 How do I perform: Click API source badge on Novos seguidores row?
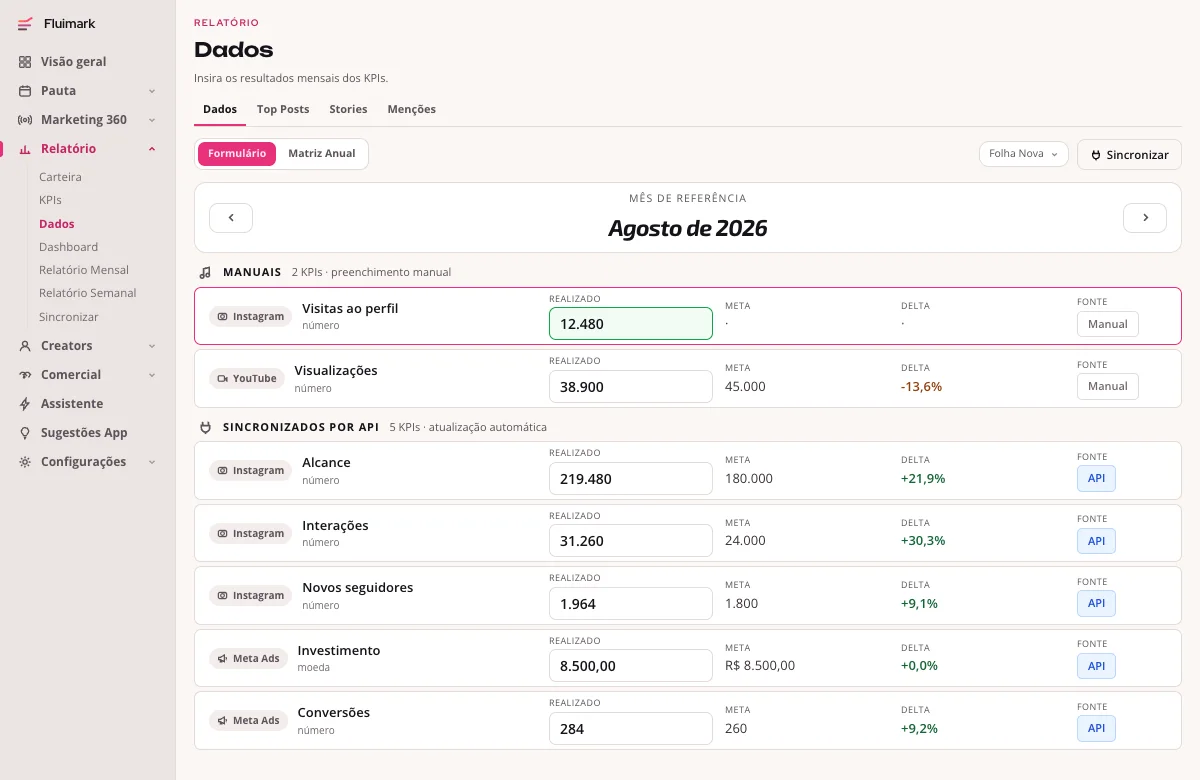(1096, 603)
